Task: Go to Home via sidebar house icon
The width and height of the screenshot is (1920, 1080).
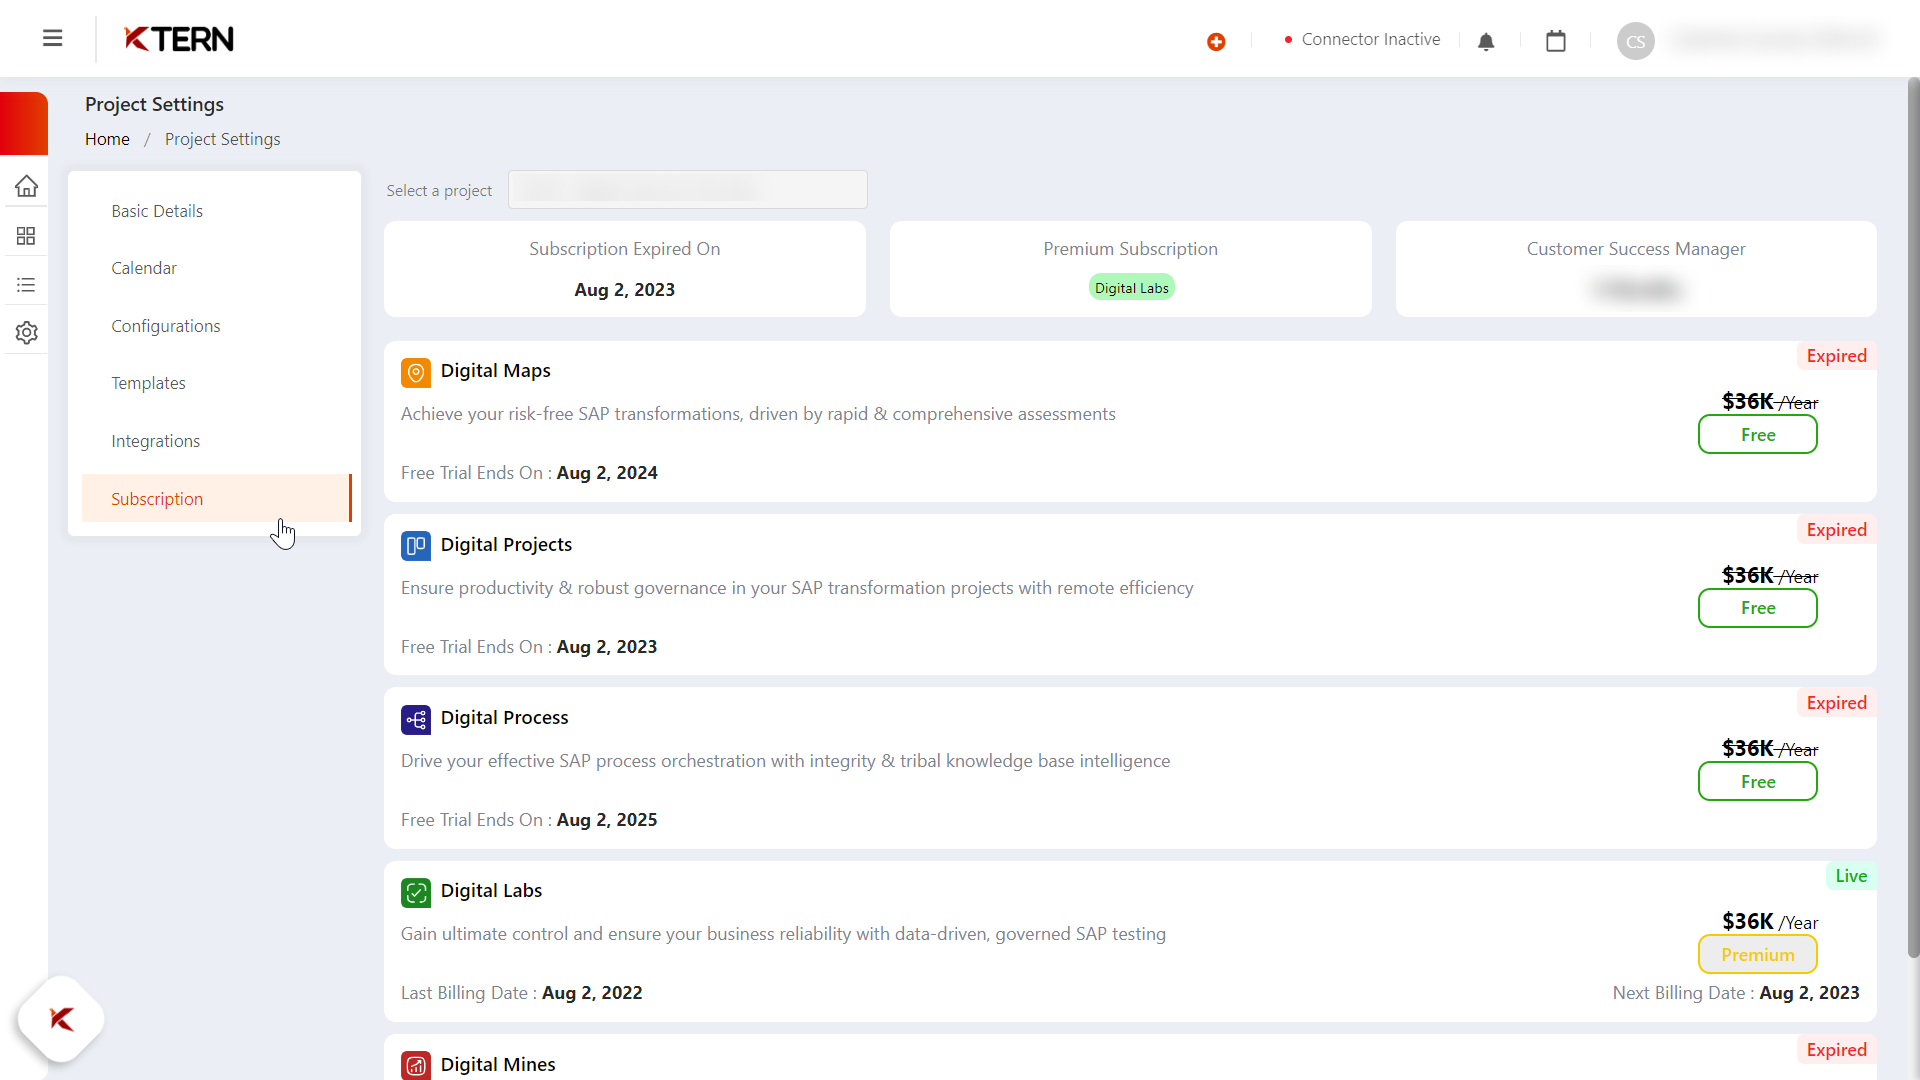Action: coord(26,186)
